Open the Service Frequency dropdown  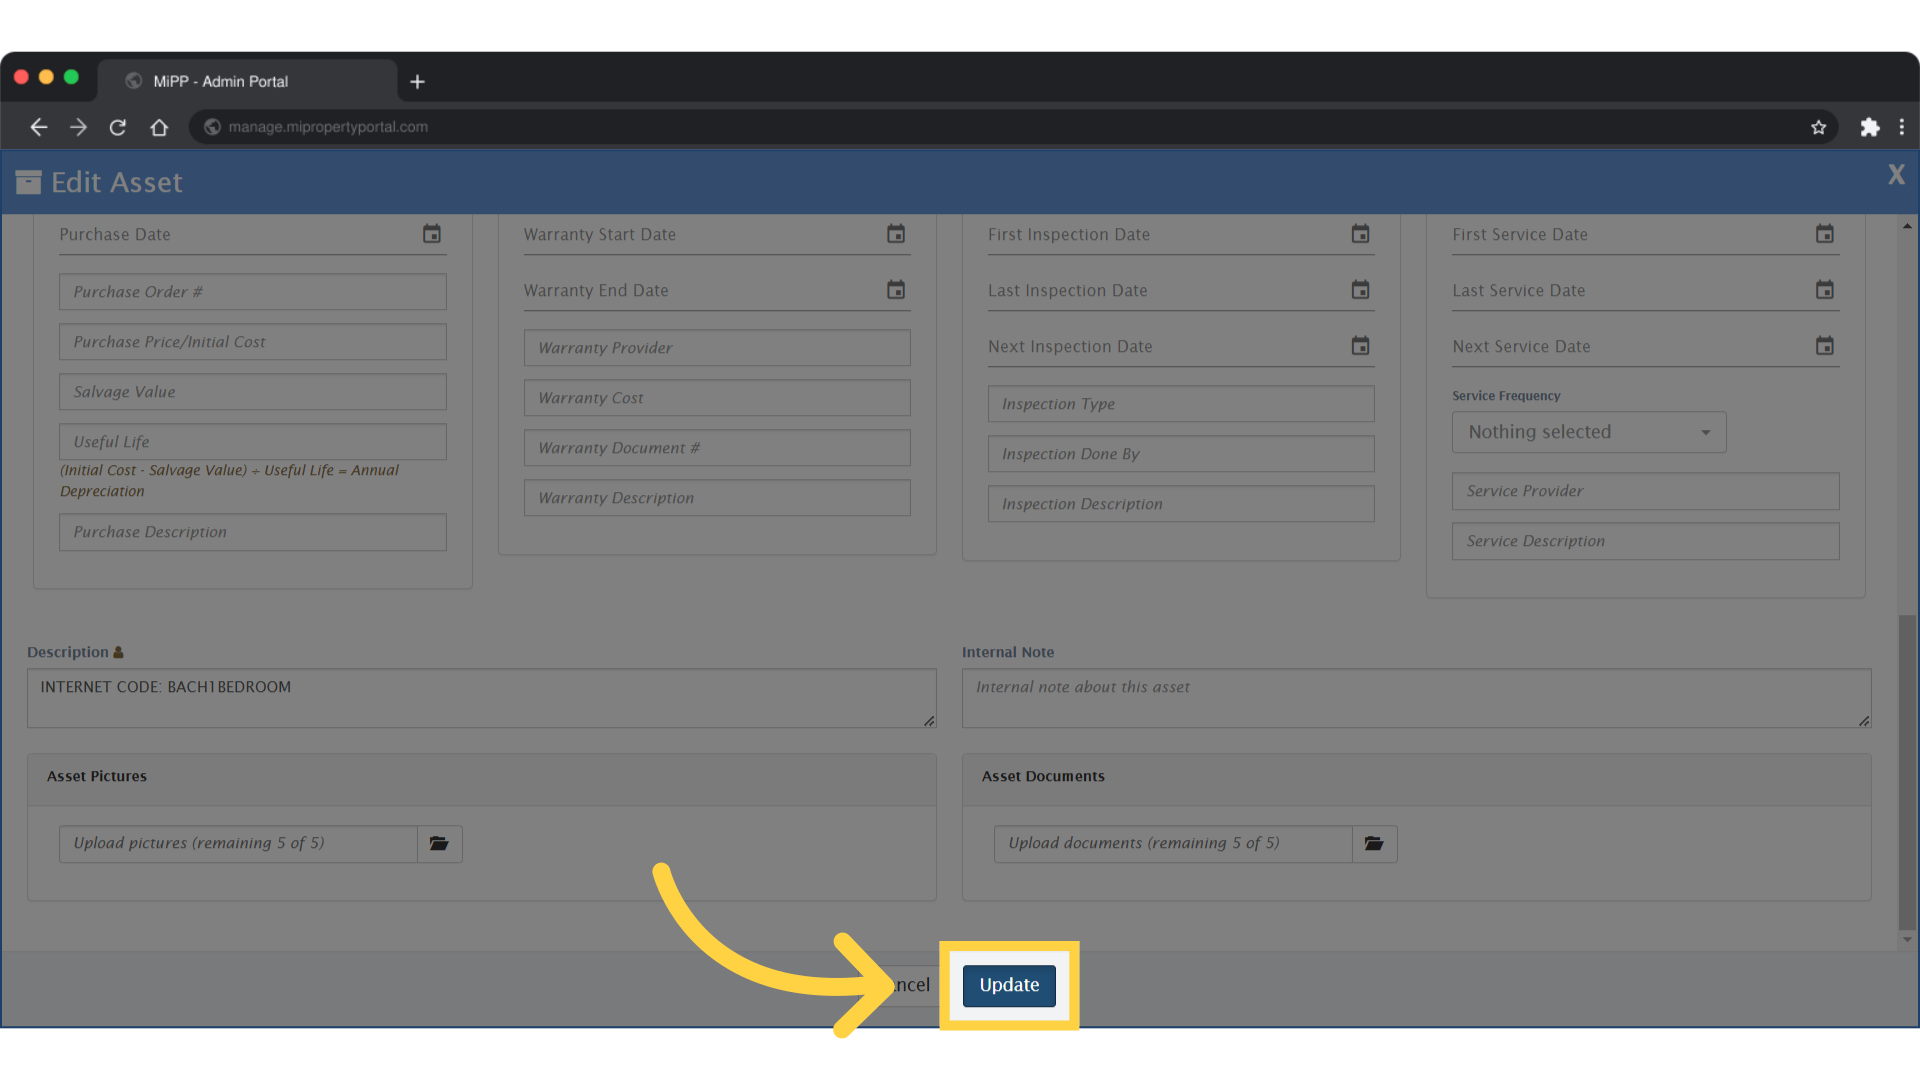point(1588,432)
